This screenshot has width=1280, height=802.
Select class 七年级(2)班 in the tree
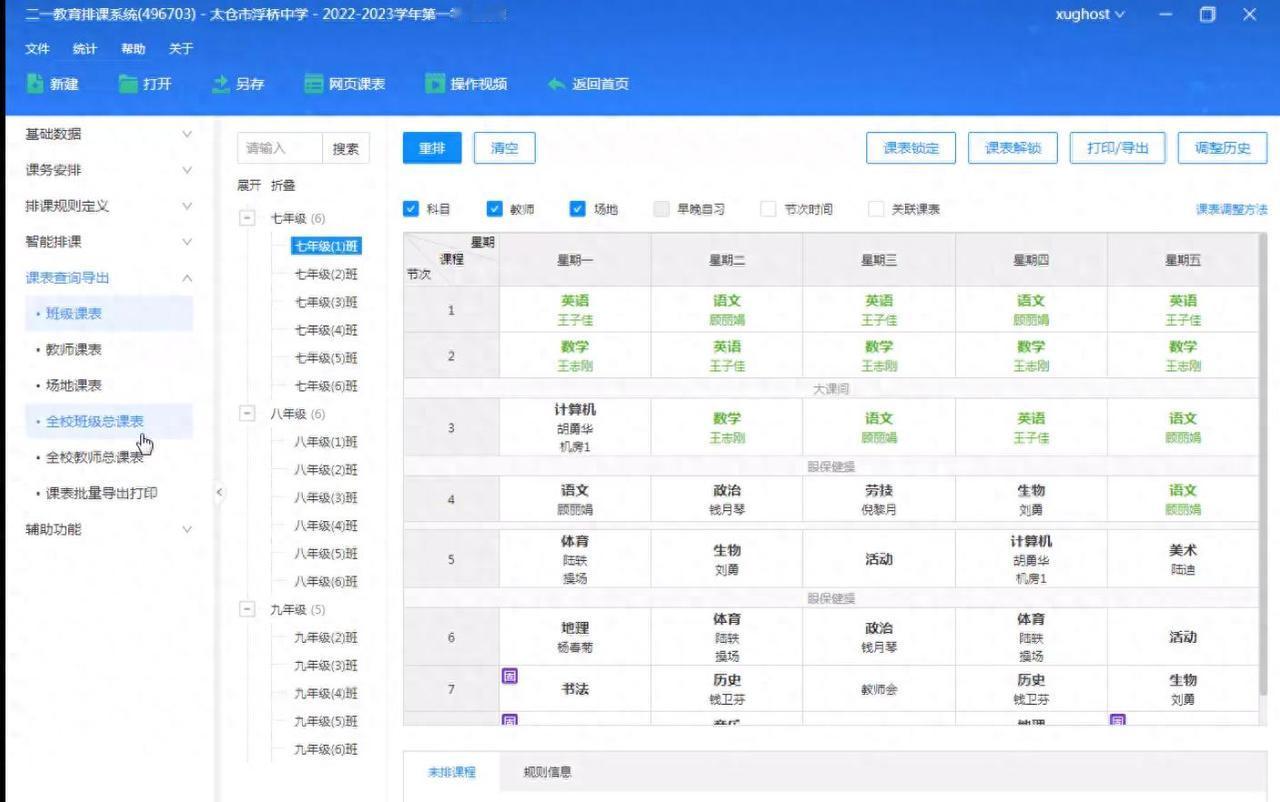326,274
